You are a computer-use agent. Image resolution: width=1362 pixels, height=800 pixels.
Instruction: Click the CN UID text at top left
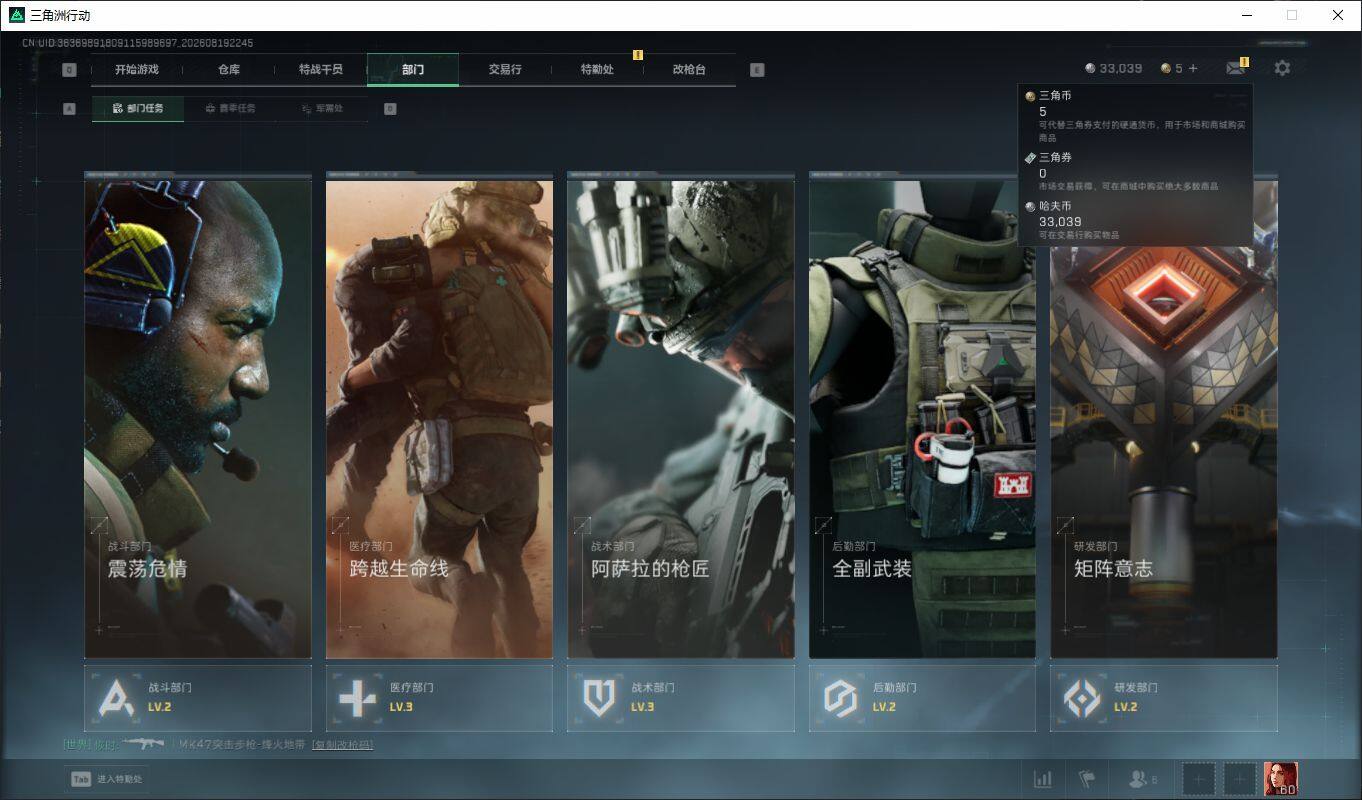pos(138,43)
